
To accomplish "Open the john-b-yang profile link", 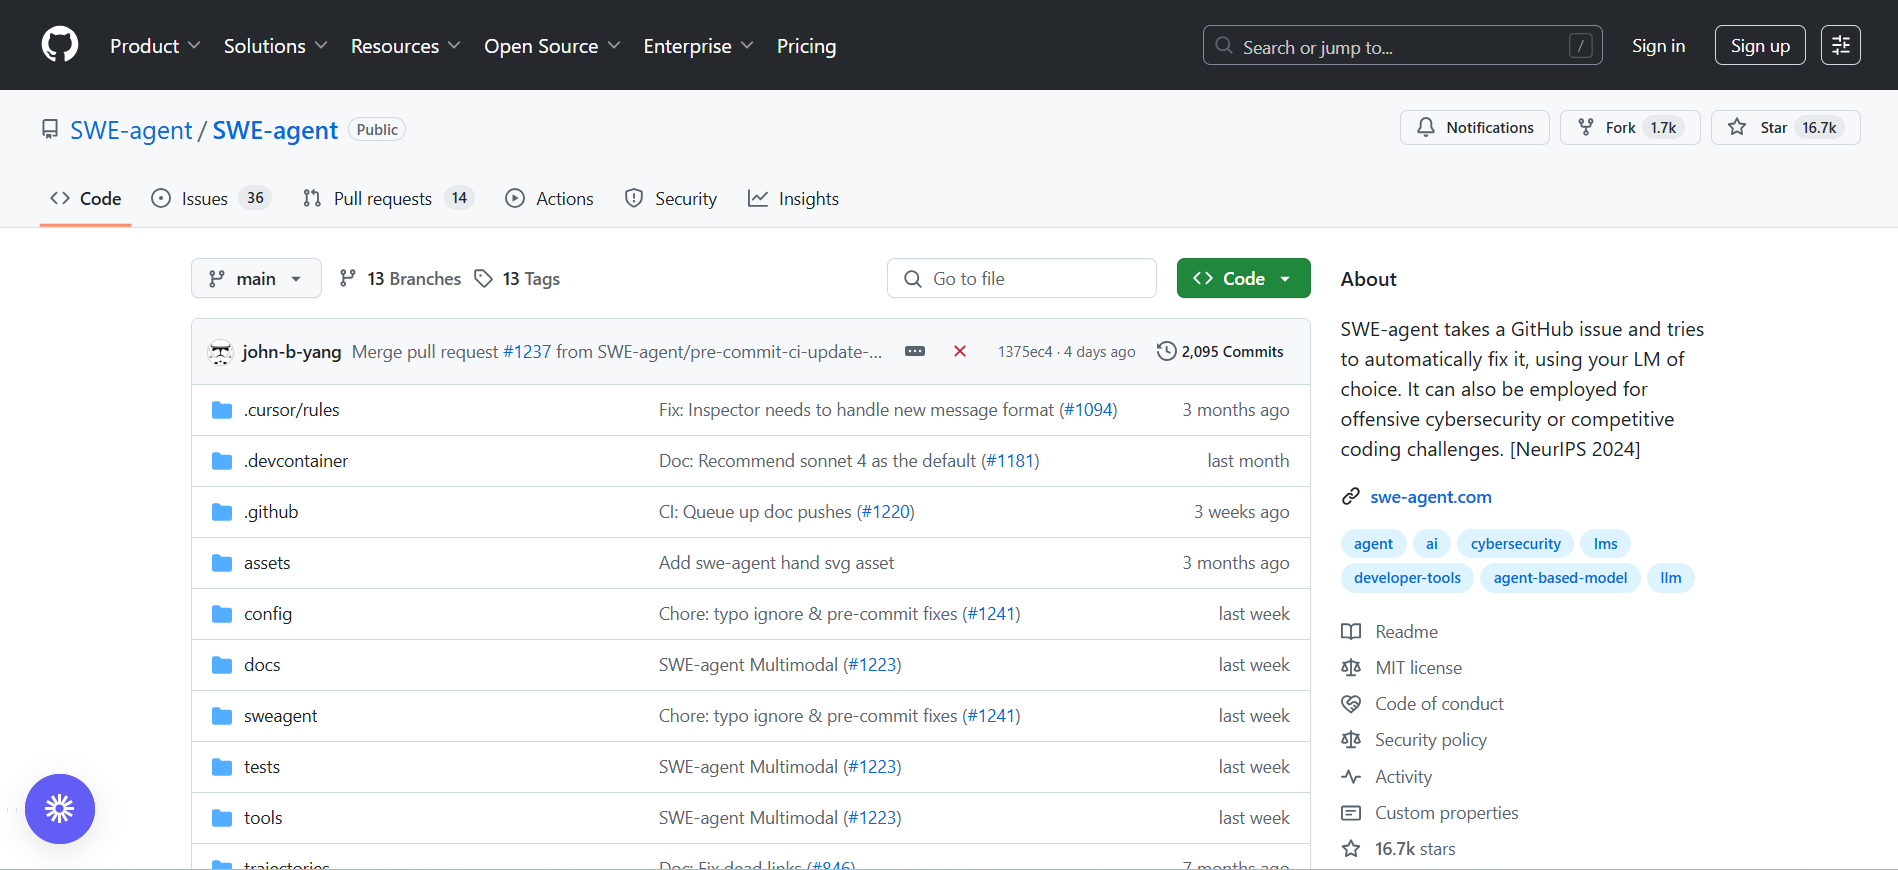I will click(292, 352).
